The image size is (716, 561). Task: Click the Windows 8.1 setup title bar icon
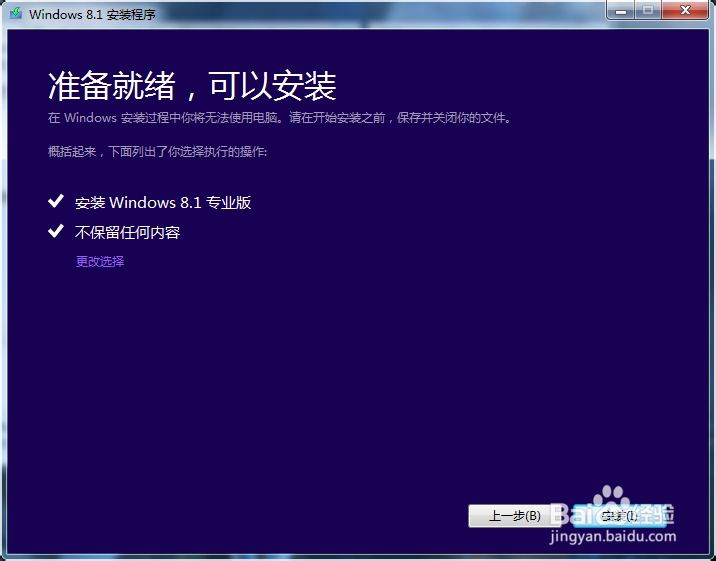pos(16,13)
